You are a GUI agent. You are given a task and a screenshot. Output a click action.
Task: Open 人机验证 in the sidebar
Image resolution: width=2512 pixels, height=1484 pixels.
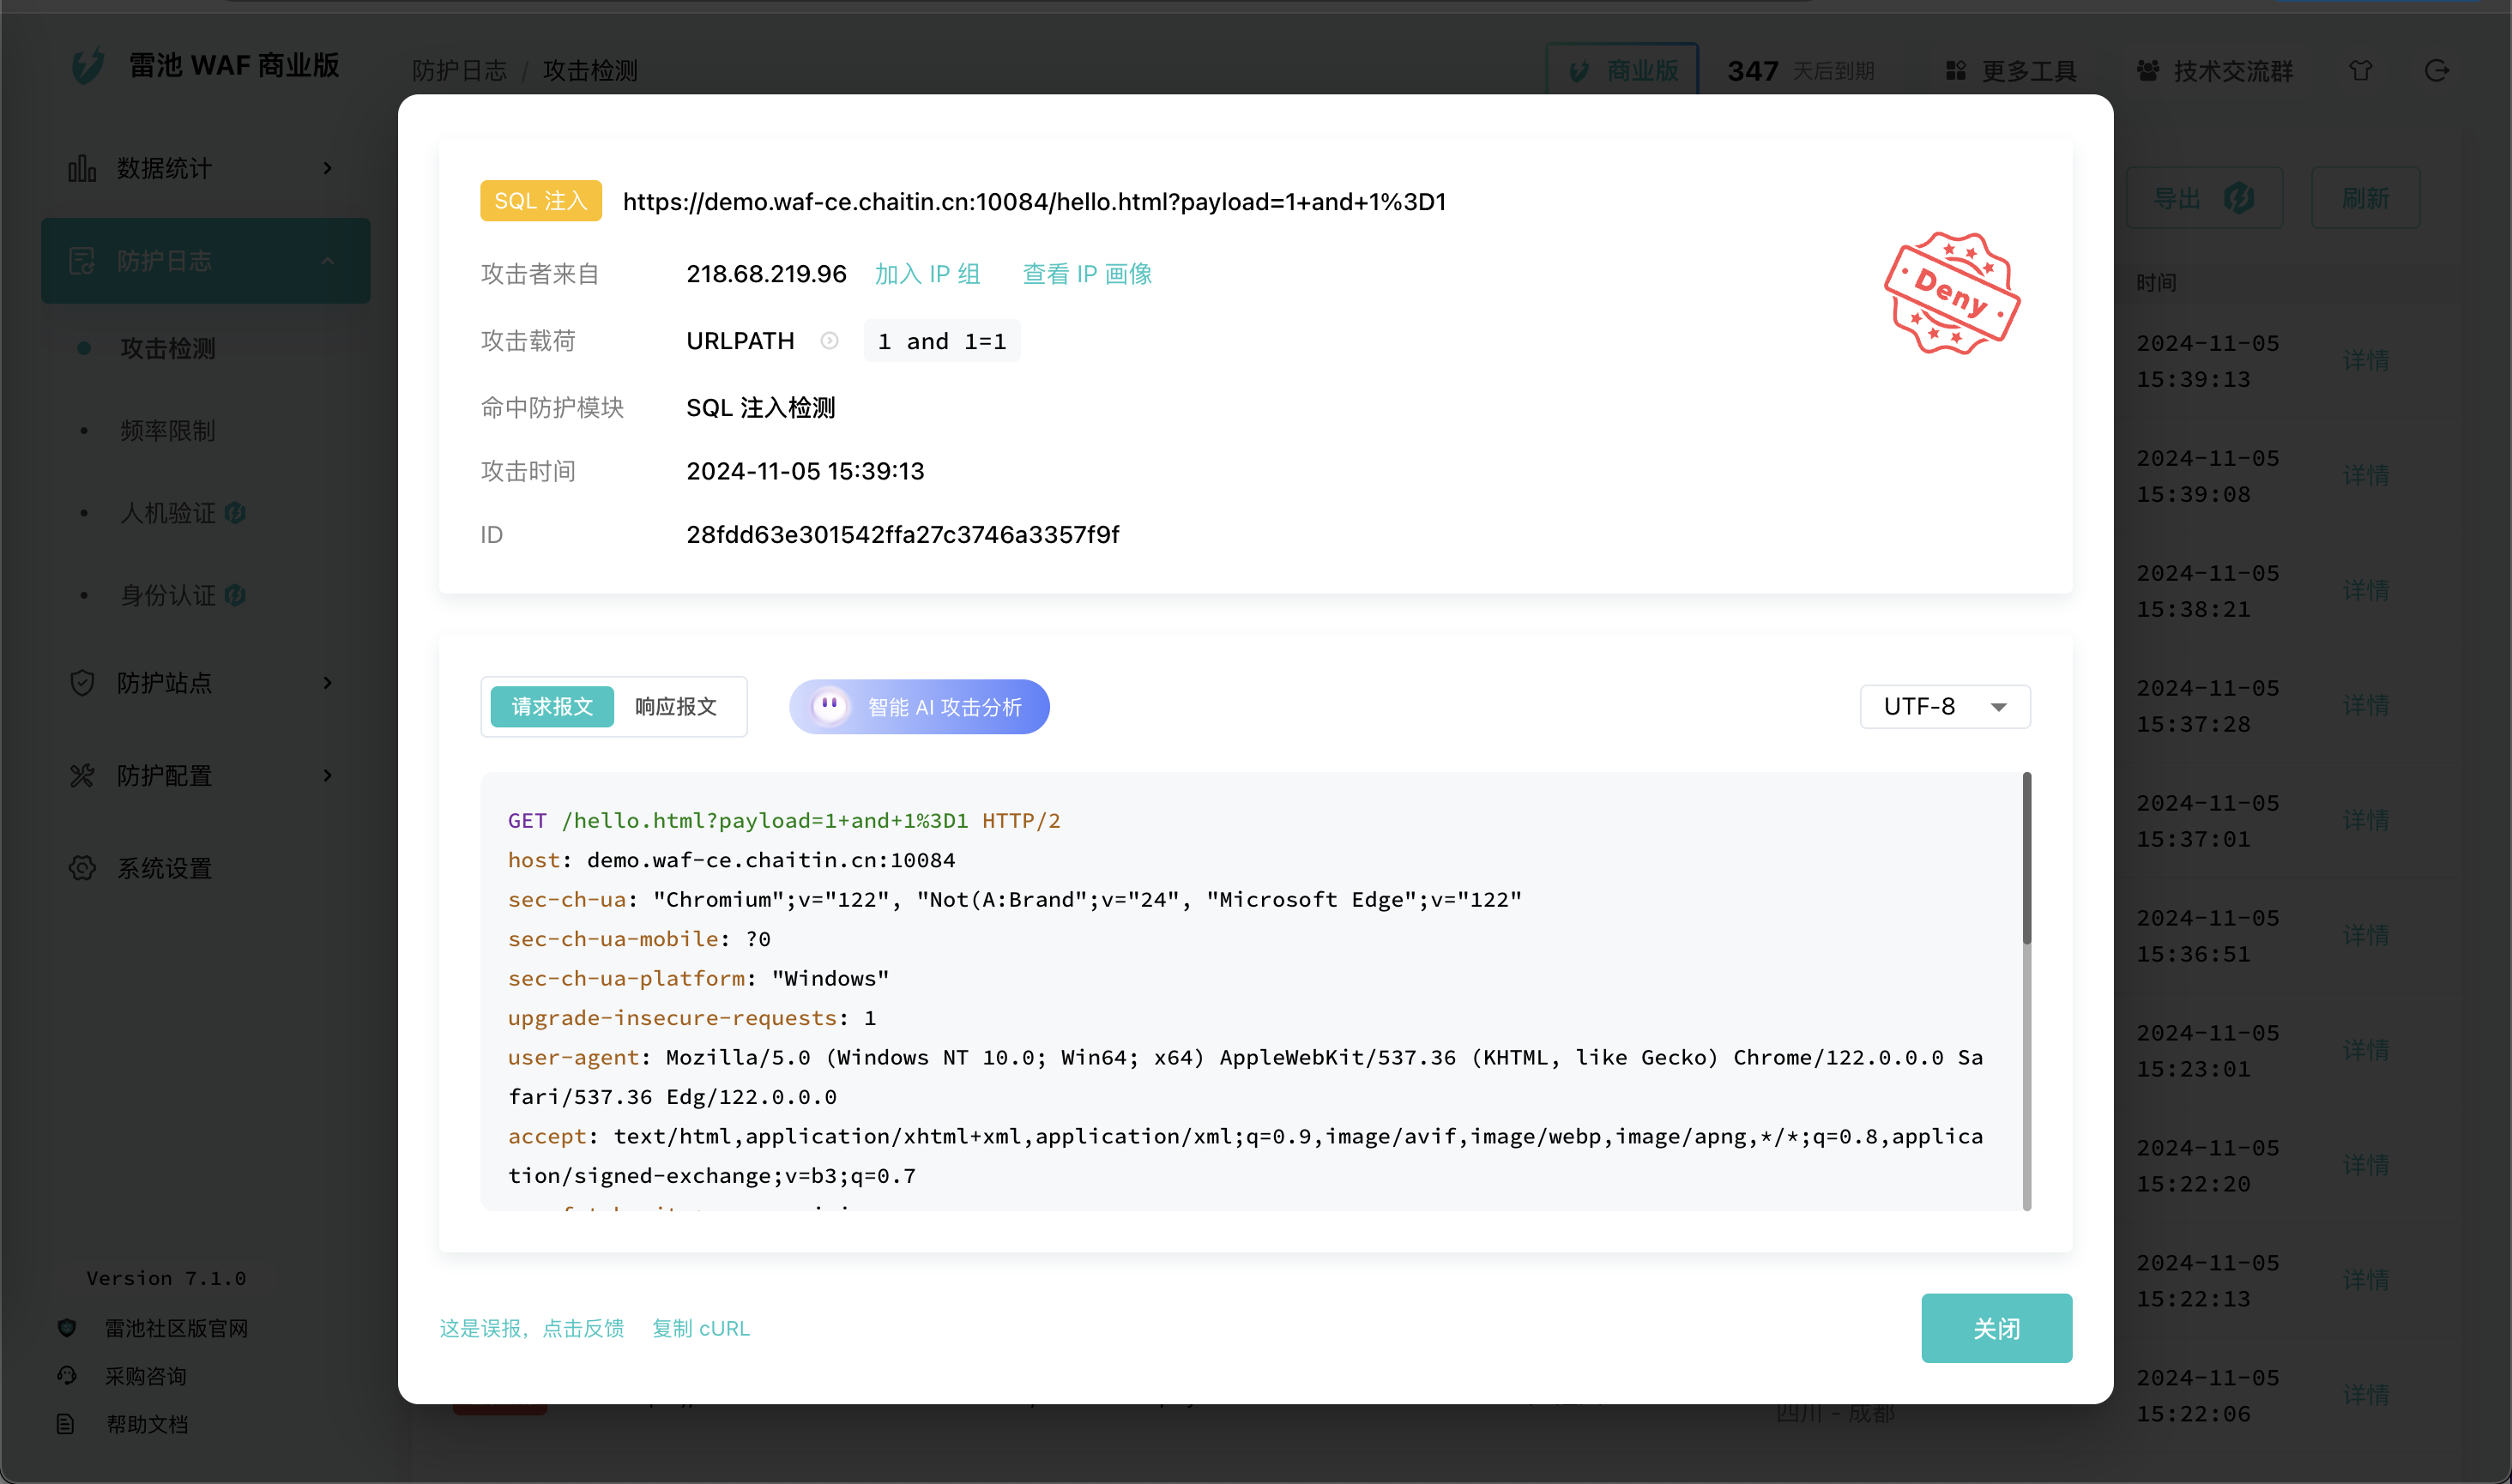(167, 513)
